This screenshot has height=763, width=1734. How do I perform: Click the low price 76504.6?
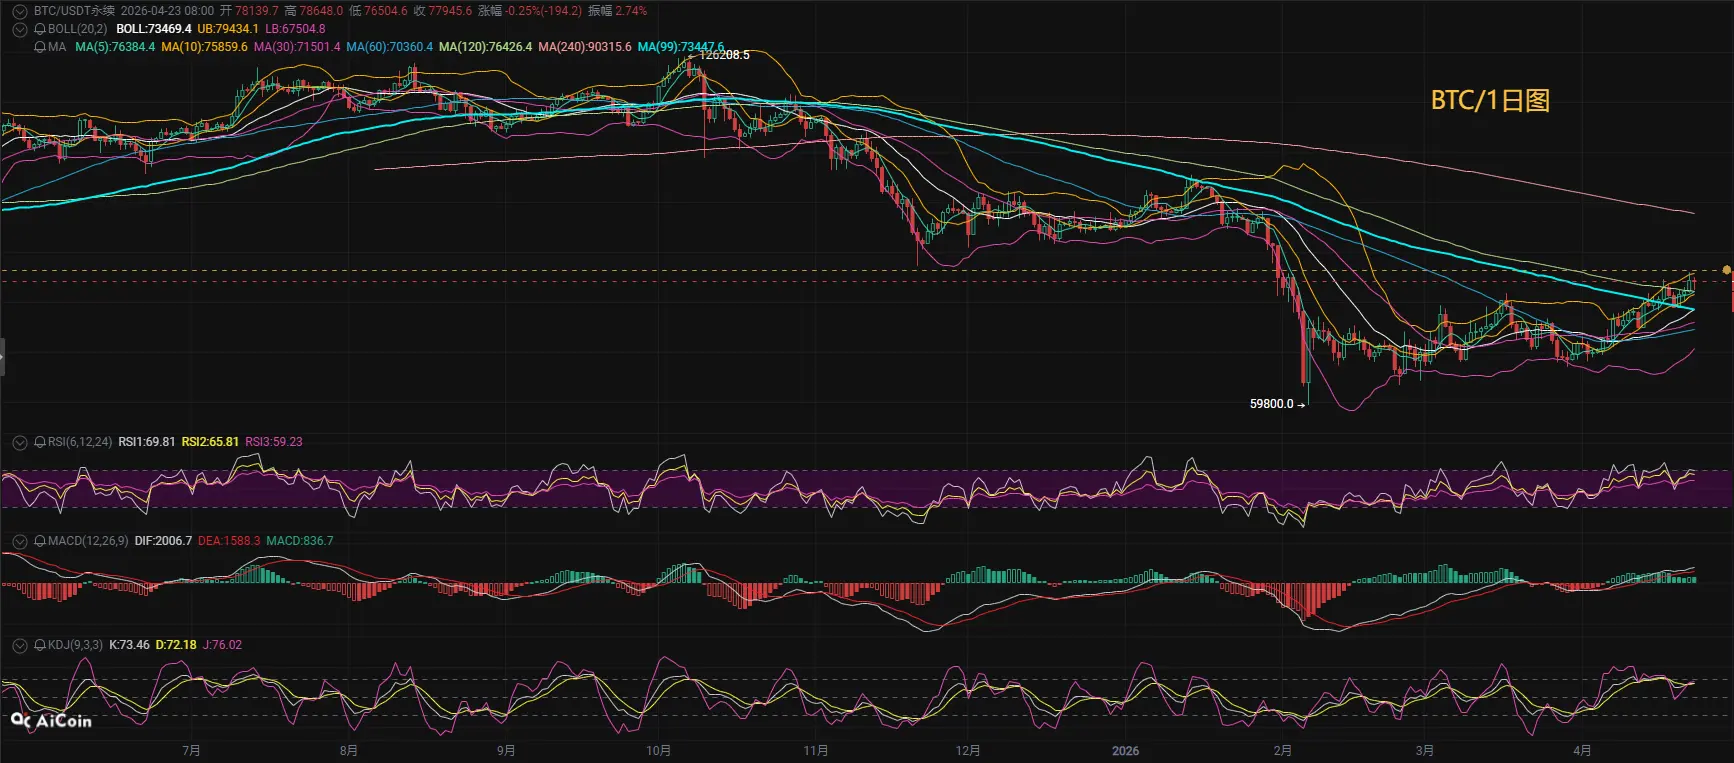pos(386,11)
